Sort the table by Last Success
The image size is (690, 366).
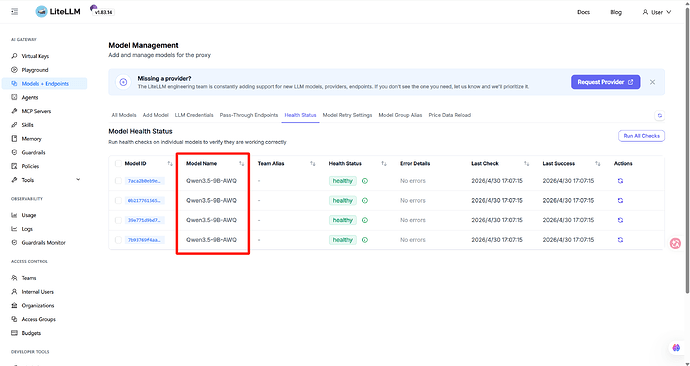598,164
